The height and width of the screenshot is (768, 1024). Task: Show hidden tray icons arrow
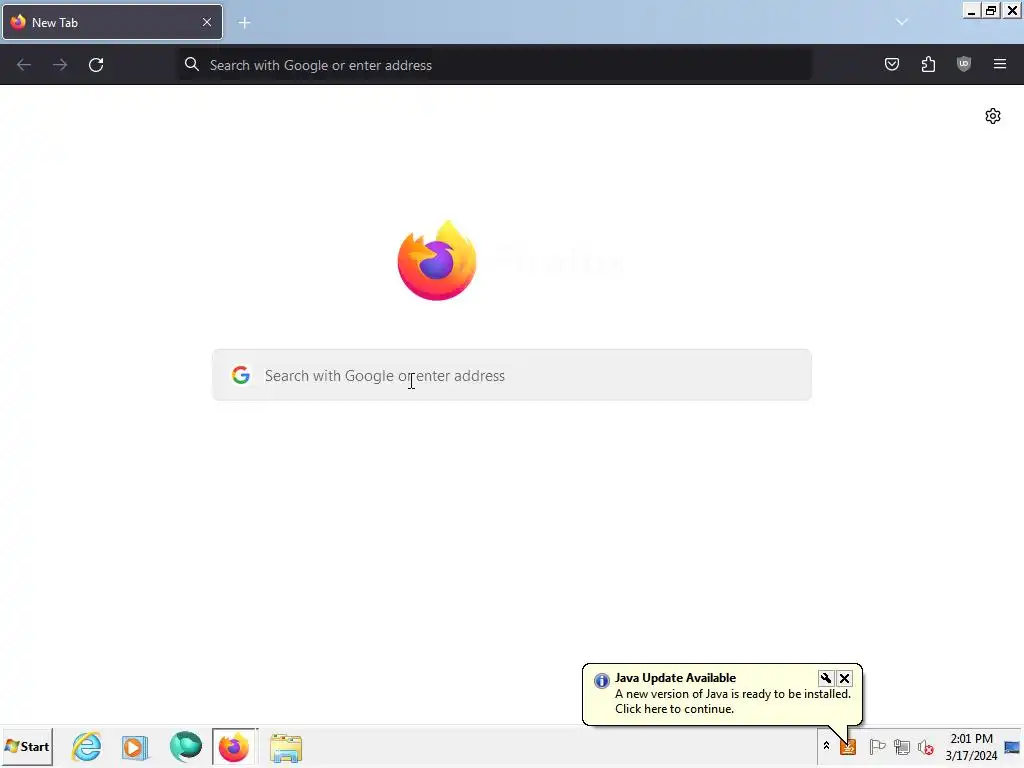pyautogui.click(x=826, y=746)
